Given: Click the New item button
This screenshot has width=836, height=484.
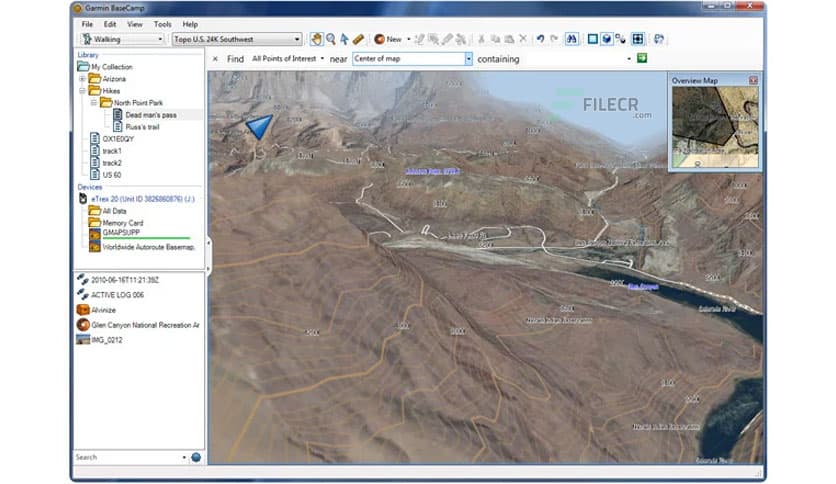Looking at the screenshot, I should (388, 39).
